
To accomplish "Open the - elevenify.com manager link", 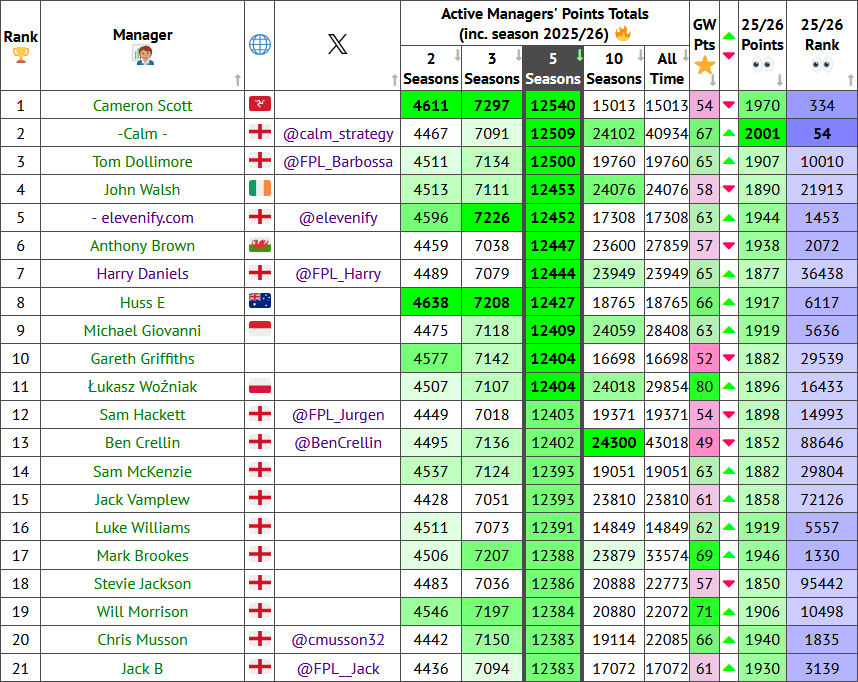I will tap(142, 218).
